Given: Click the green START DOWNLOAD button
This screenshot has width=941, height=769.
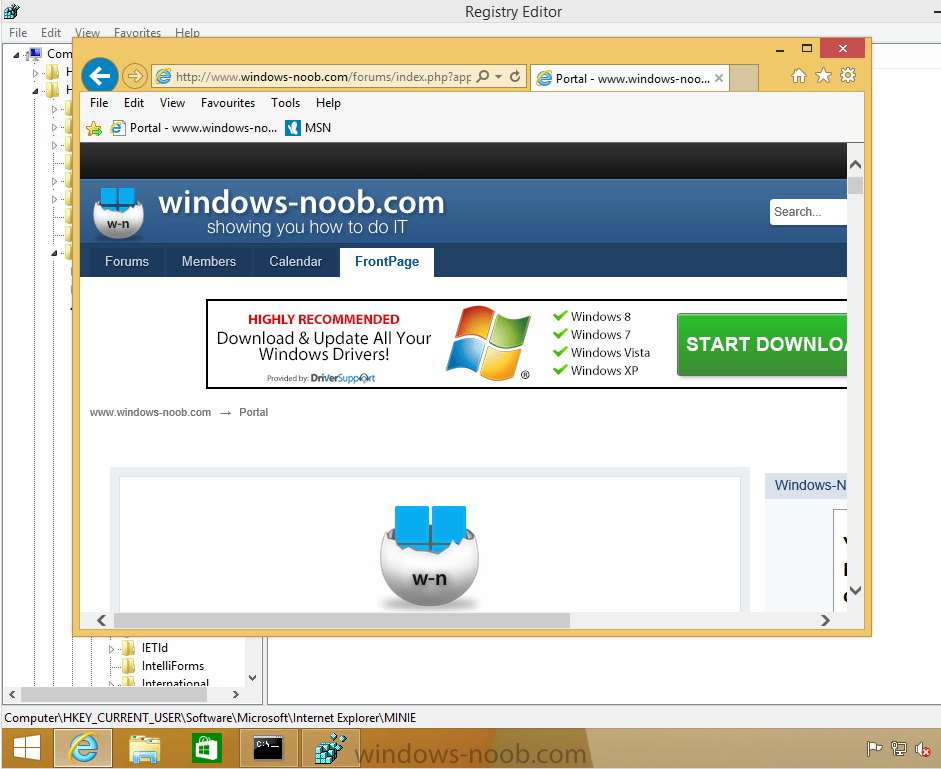Looking at the screenshot, I should [762, 344].
